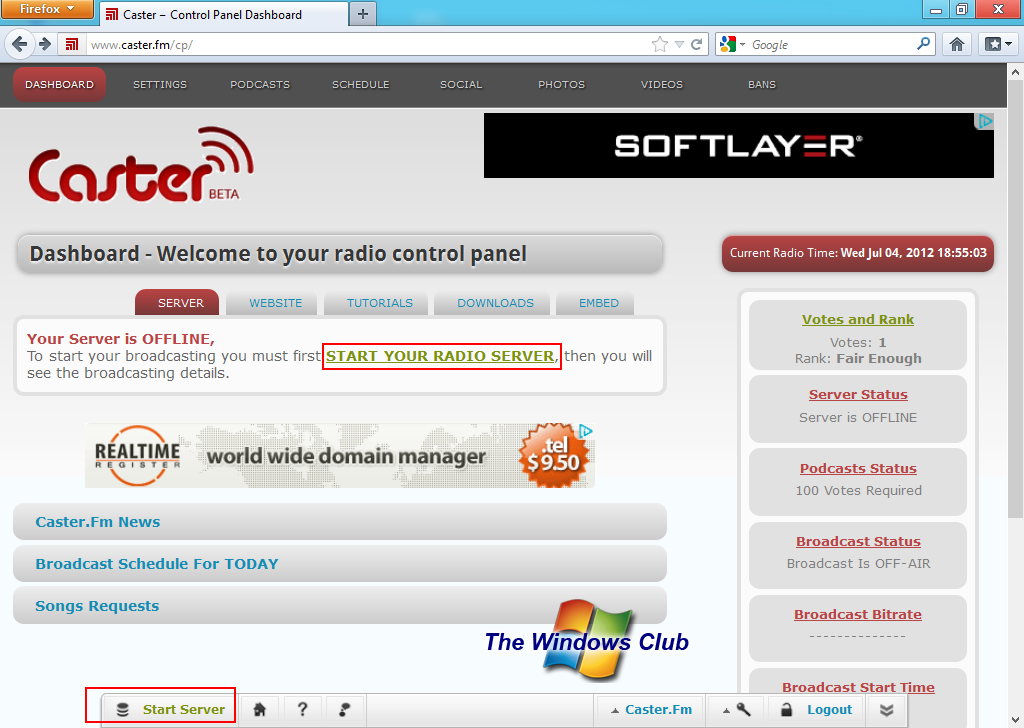Click the Realtime Register domain ad
Image resolution: width=1024 pixels, height=728 pixels.
pos(340,456)
